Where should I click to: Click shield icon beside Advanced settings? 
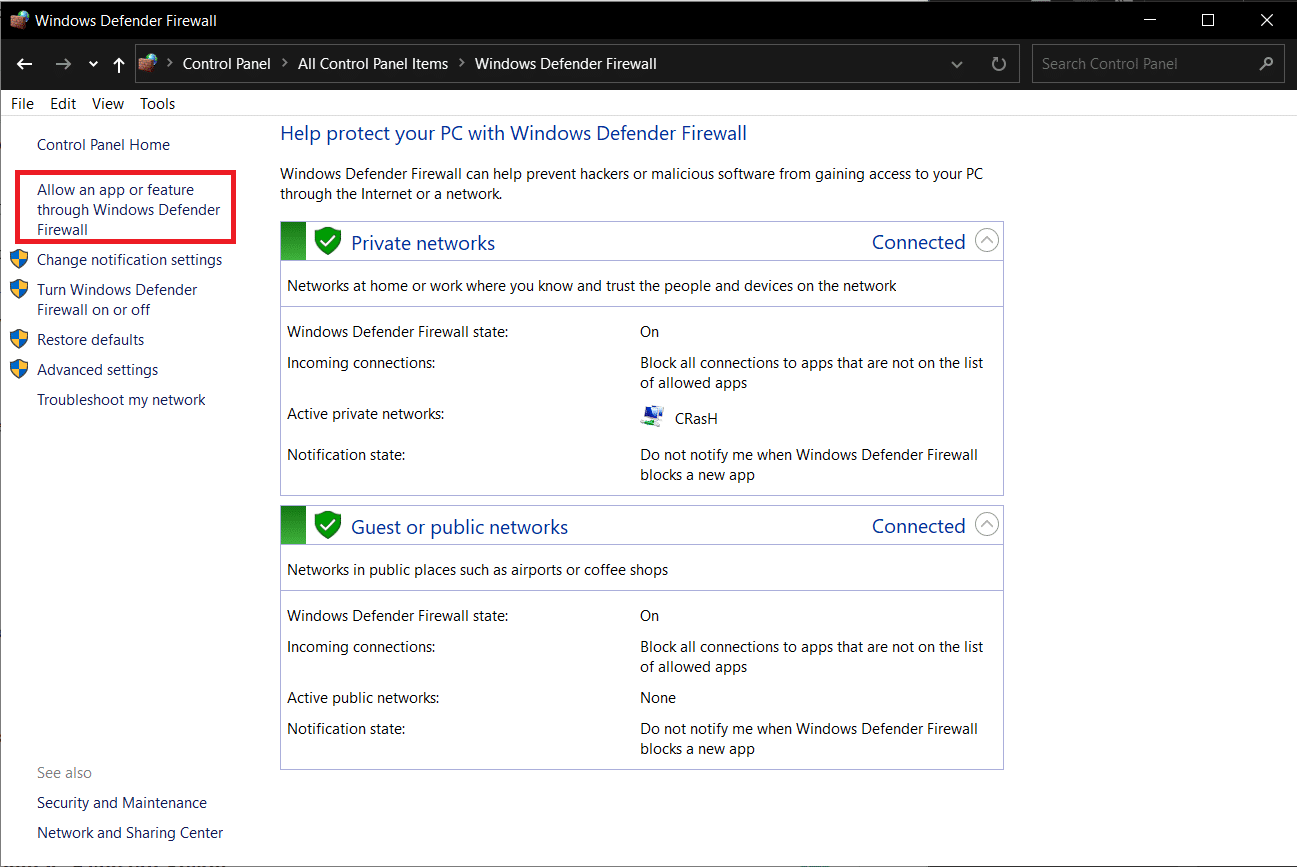pyautogui.click(x=19, y=370)
